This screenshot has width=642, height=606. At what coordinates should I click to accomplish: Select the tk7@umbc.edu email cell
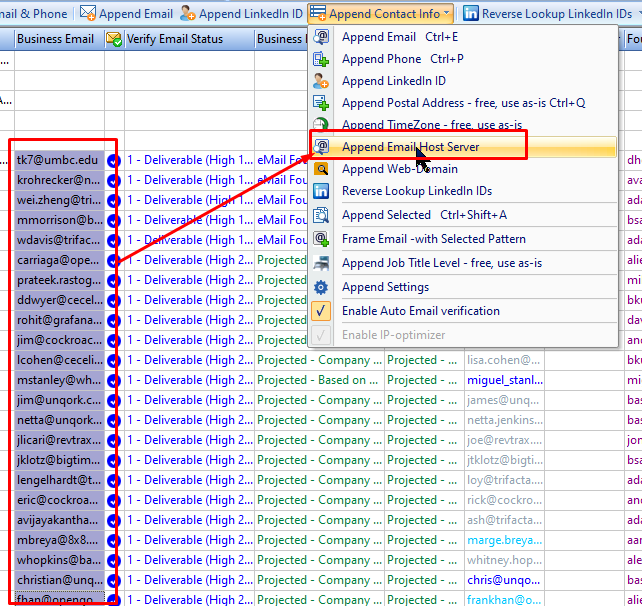point(60,160)
